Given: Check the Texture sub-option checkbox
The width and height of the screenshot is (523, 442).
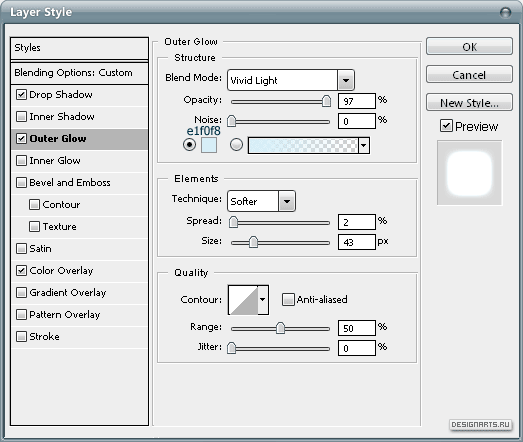Looking at the screenshot, I should pyautogui.click(x=34, y=227).
